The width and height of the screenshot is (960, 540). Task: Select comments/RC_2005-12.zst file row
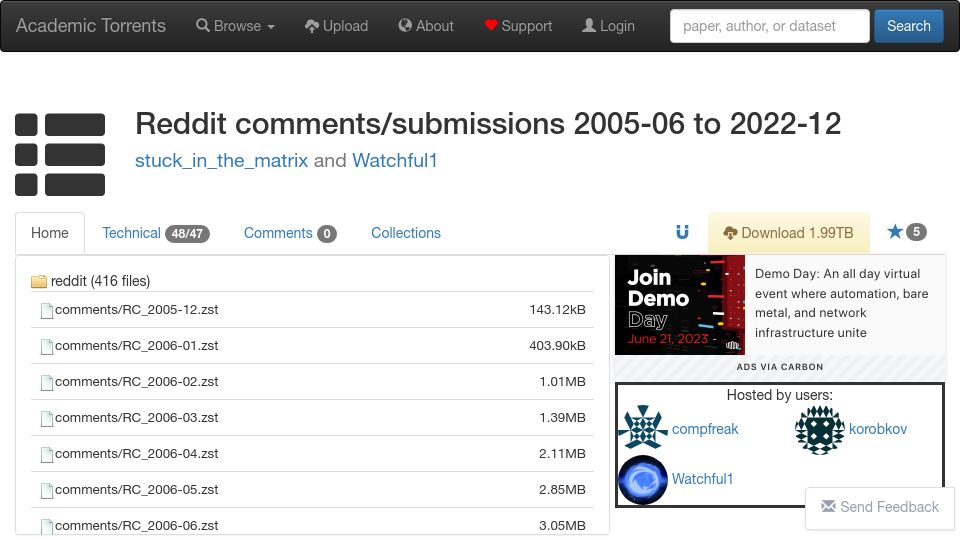point(312,310)
